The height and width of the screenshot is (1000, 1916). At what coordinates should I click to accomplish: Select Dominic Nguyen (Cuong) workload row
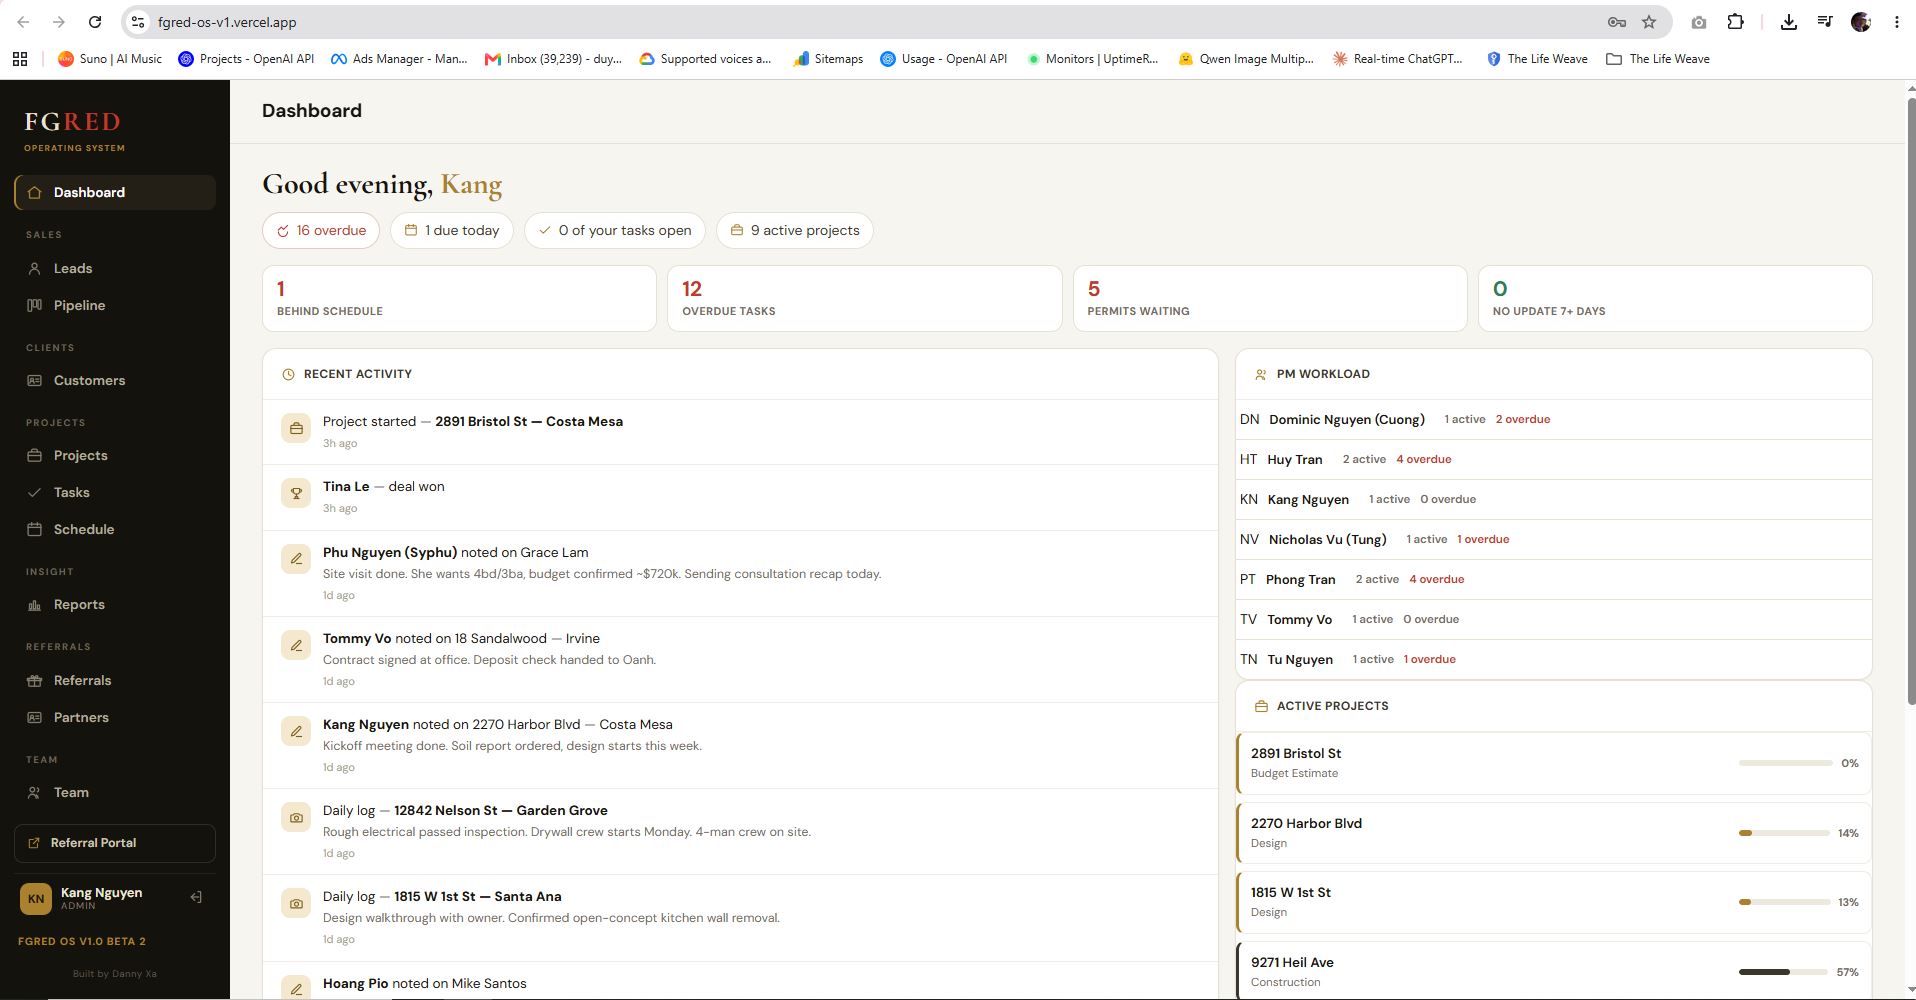tap(1553, 419)
